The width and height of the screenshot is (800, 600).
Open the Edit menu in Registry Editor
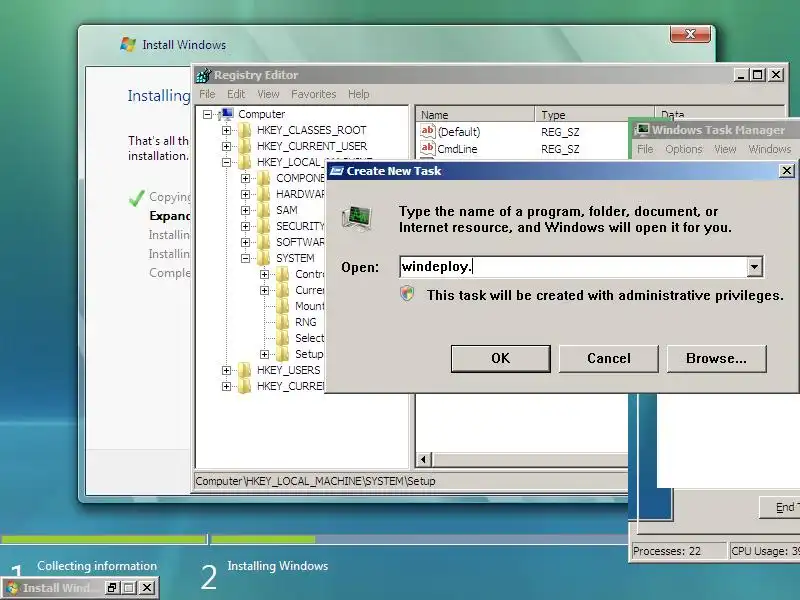(x=236, y=94)
